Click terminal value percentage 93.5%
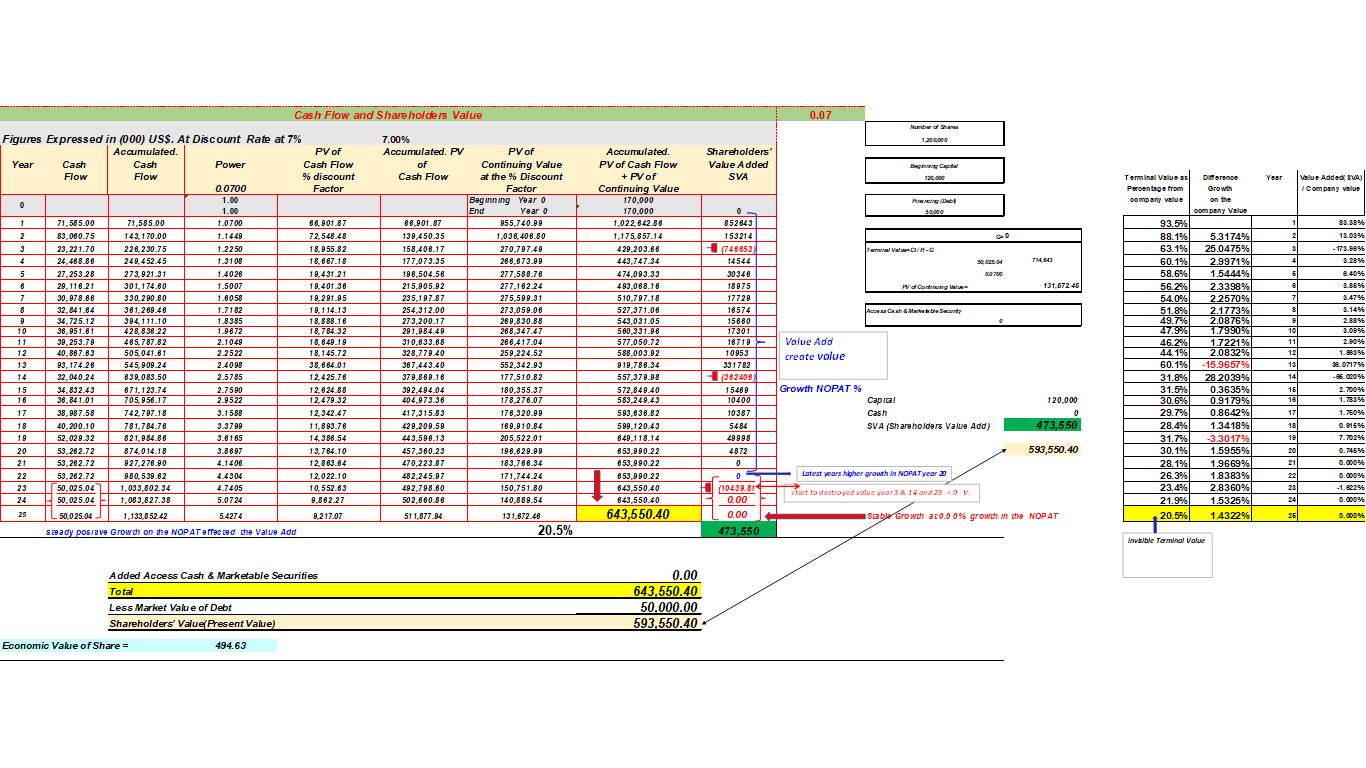This screenshot has height=768, width=1366. [x=1173, y=223]
